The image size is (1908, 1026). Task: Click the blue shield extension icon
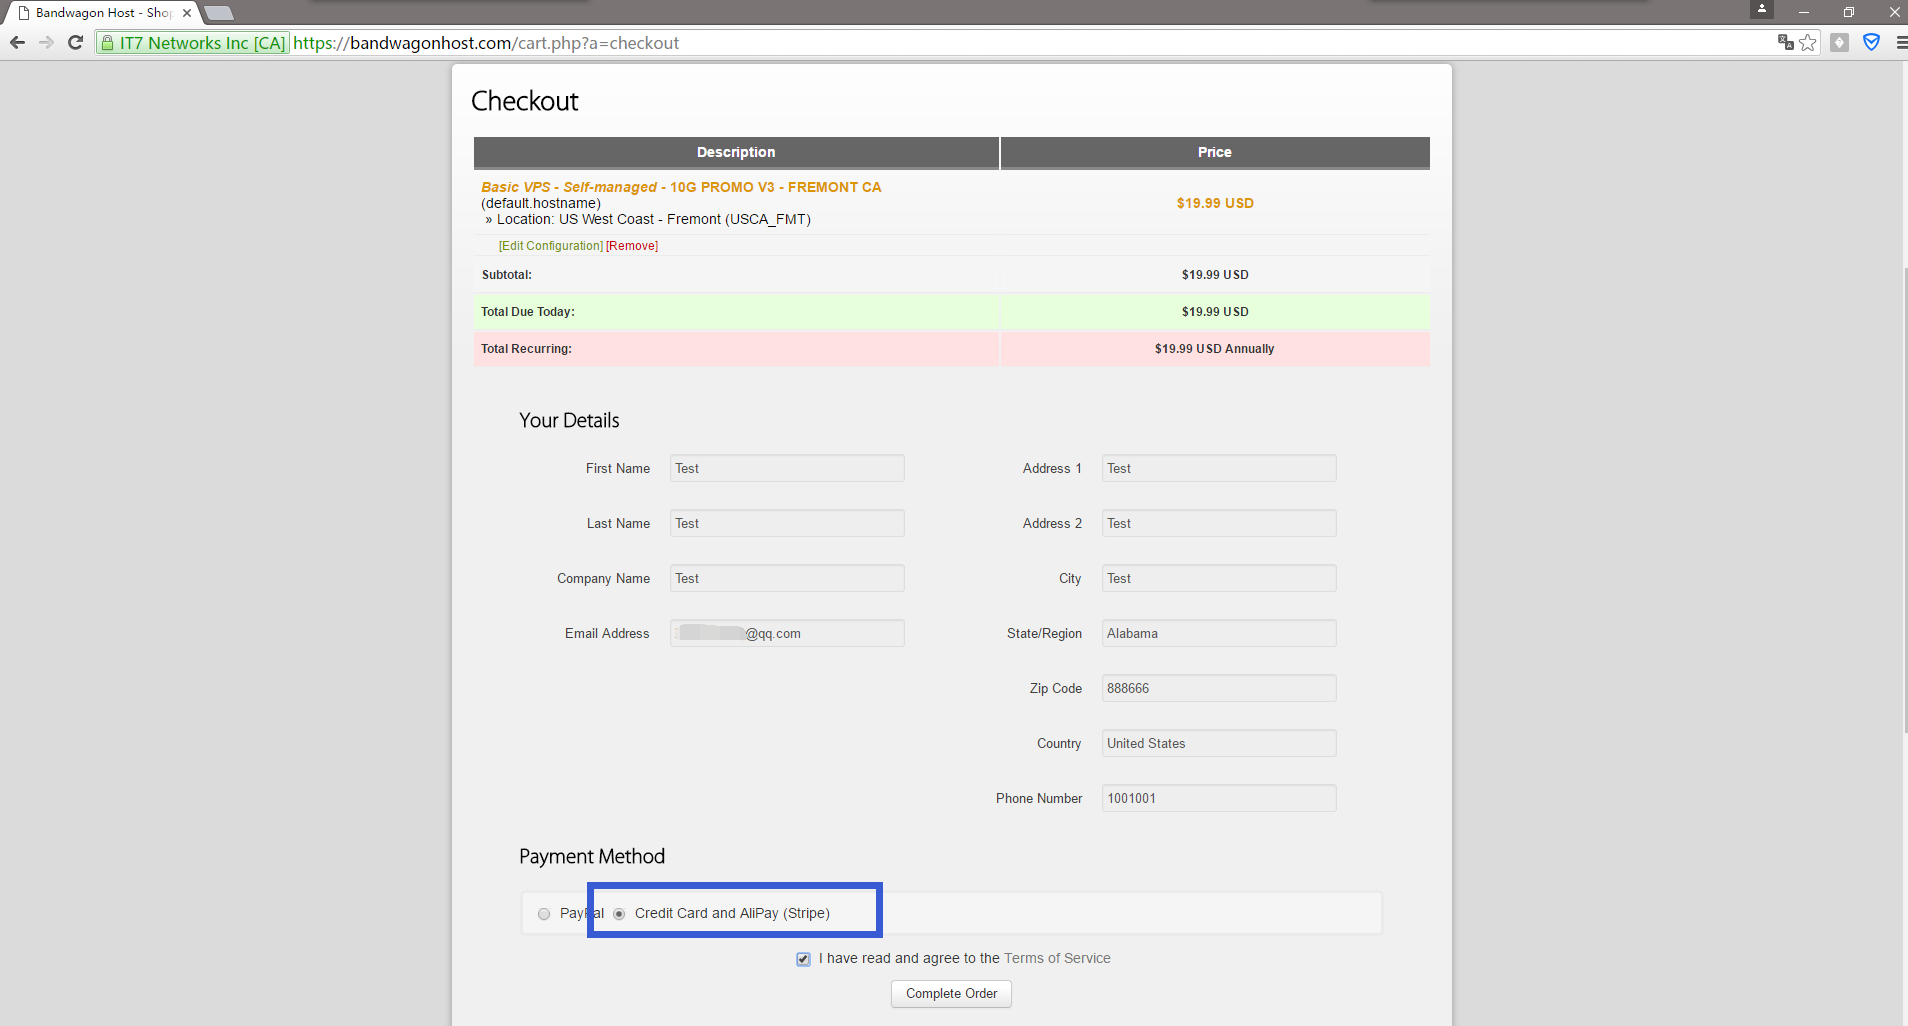1871,42
